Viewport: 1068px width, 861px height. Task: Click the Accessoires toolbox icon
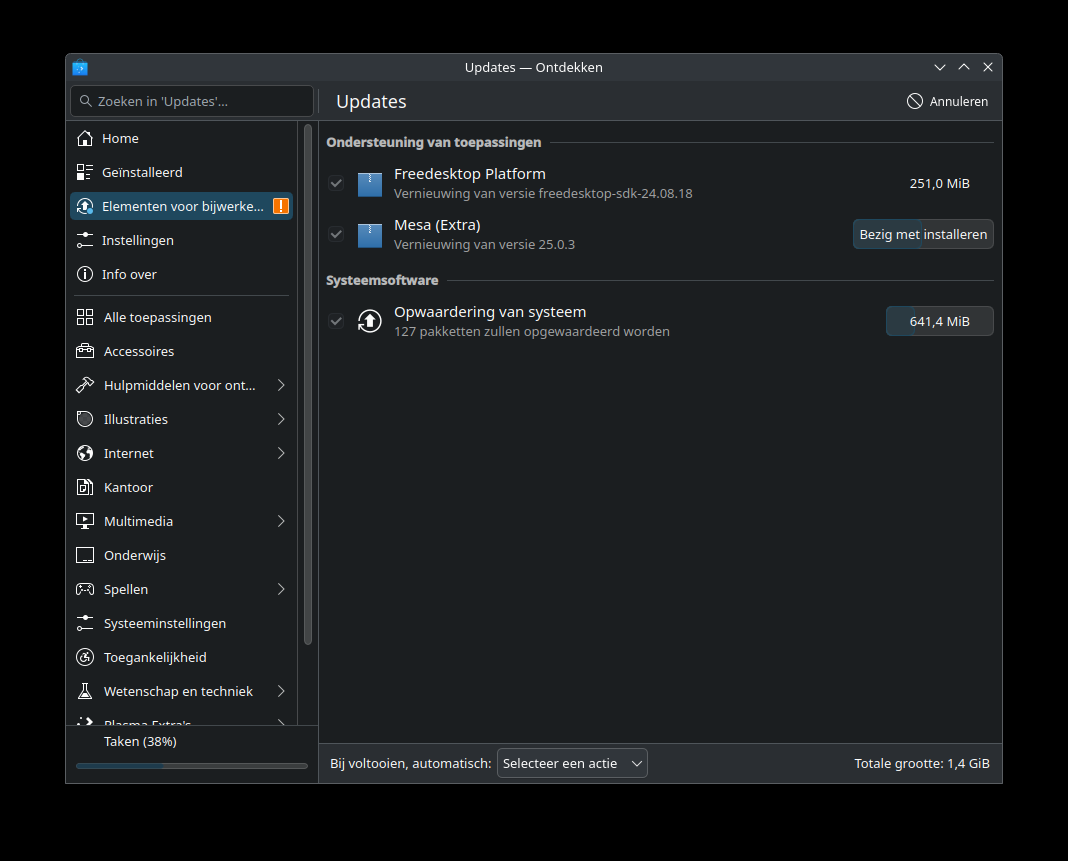point(84,351)
